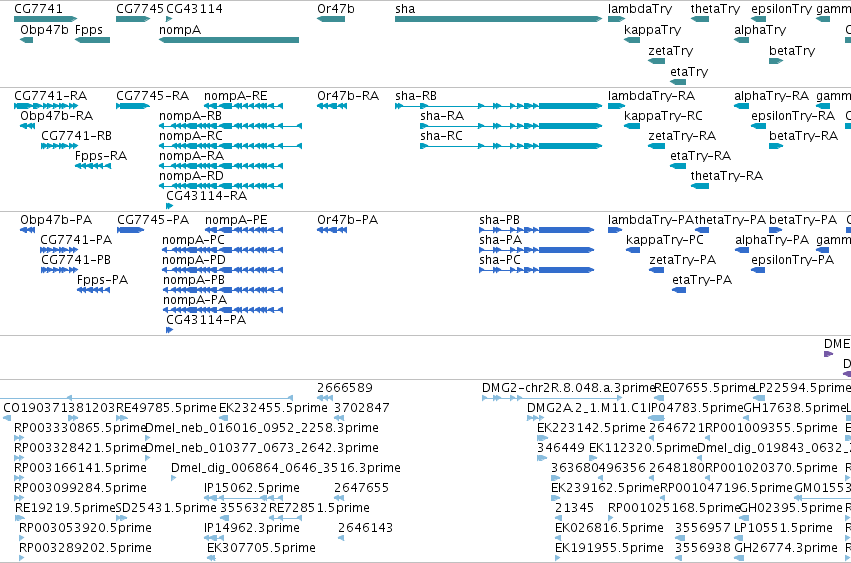The image size is (851, 563).
Task: Select the nompA-PE protein feature
Action: (x=244, y=230)
